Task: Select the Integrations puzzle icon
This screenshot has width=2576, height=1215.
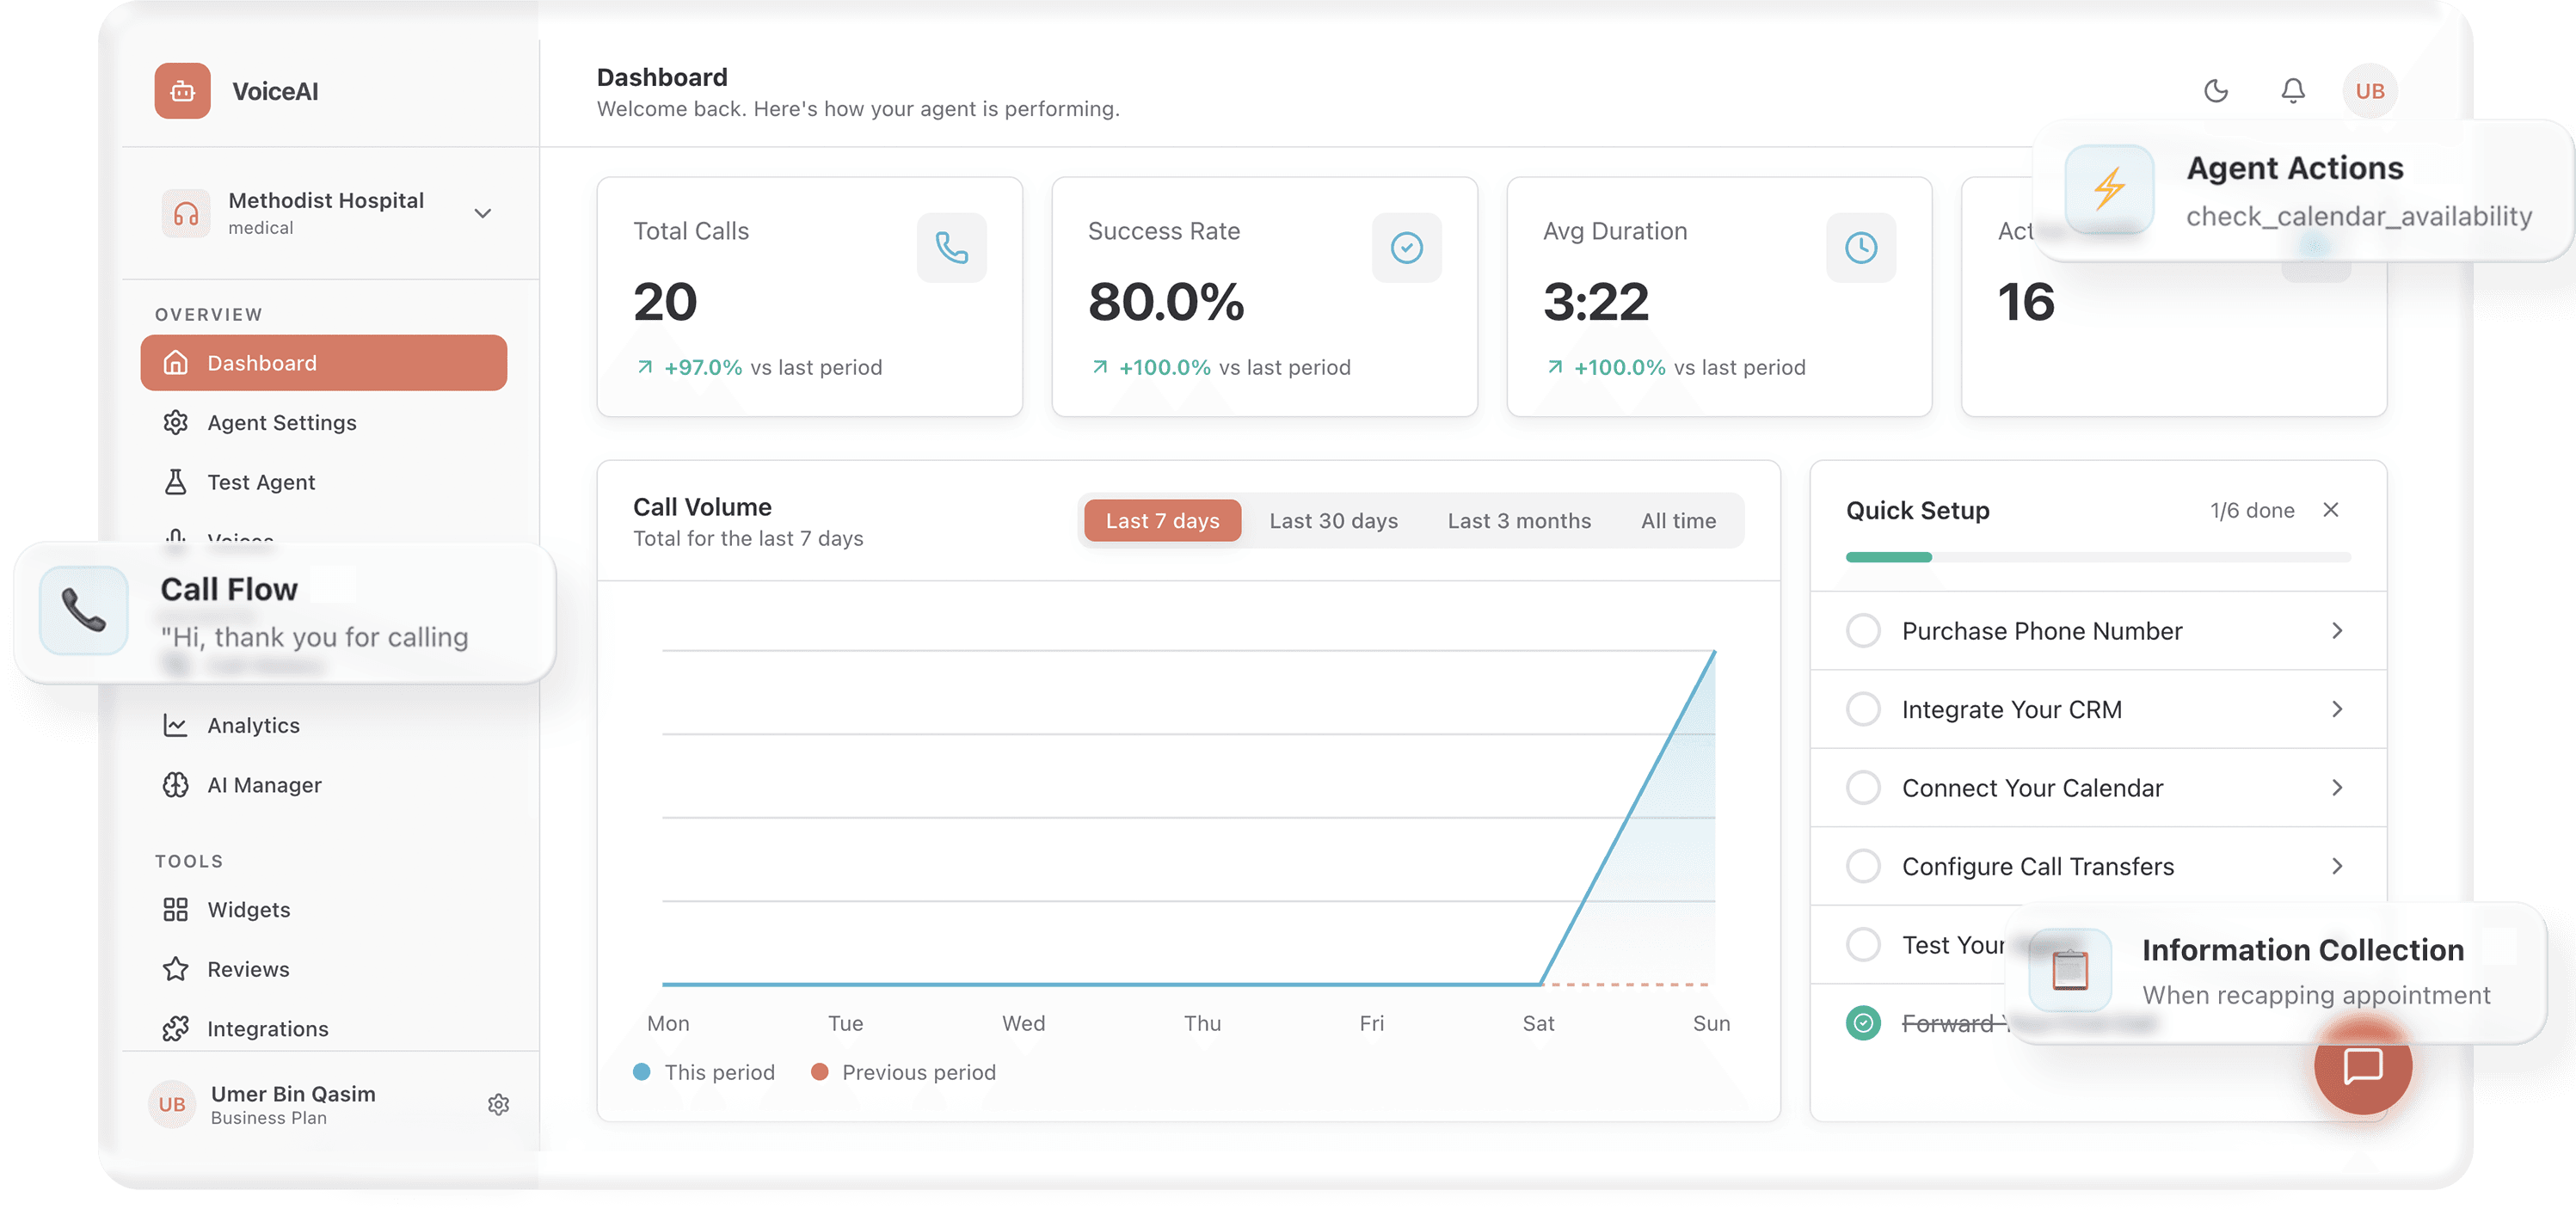Action: 176,1028
